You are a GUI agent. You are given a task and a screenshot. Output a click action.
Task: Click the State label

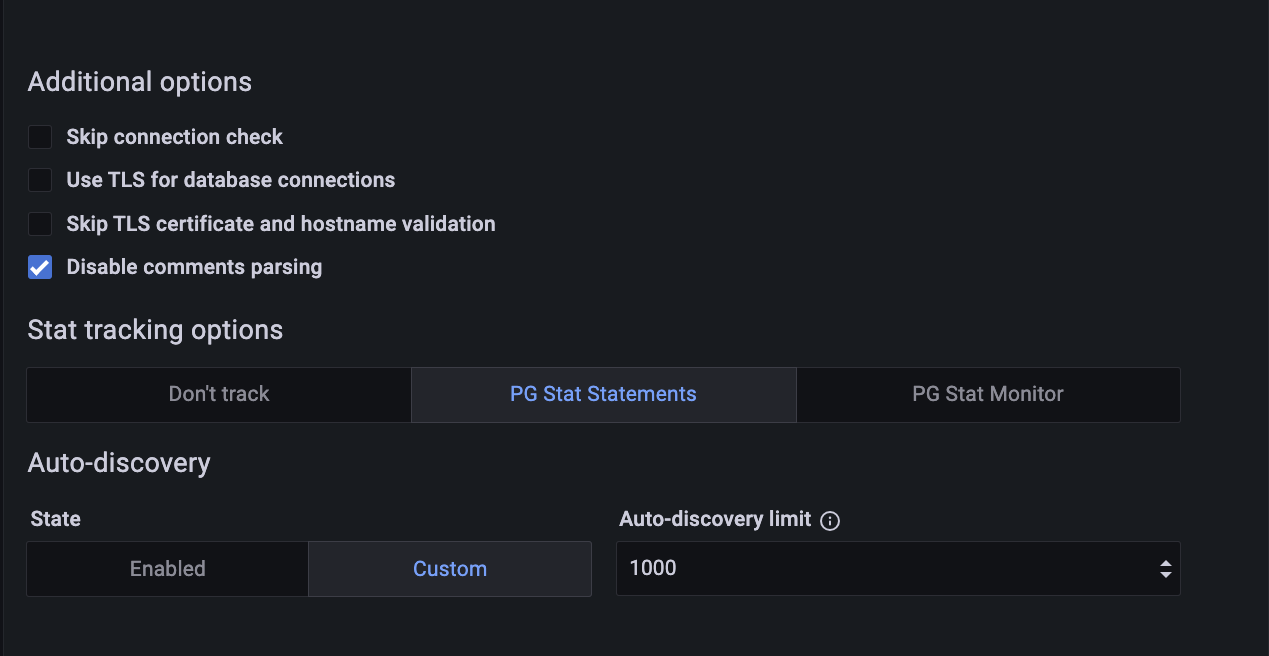click(x=55, y=519)
